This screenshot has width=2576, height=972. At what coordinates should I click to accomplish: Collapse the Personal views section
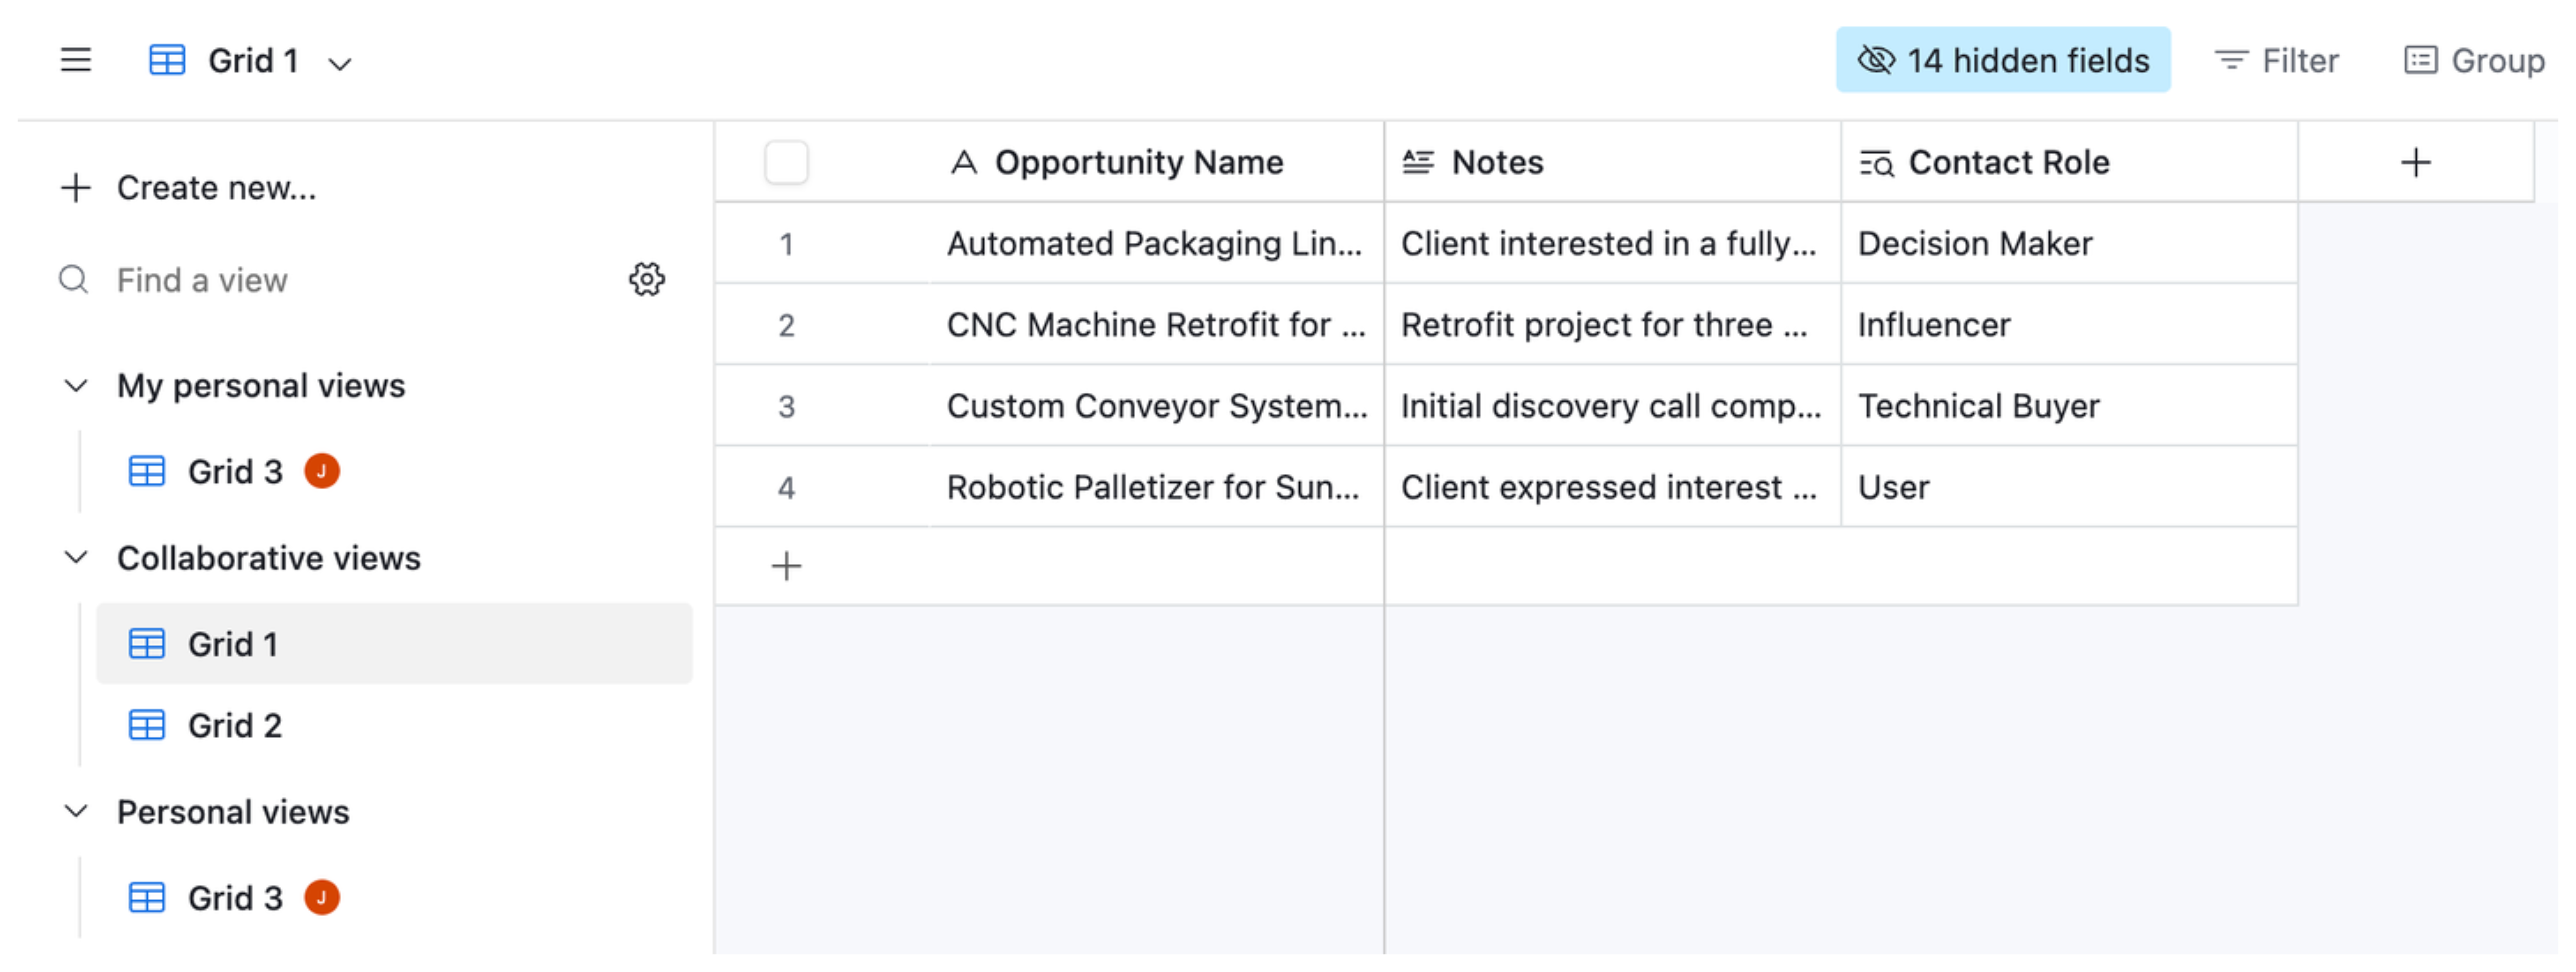(76, 812)
